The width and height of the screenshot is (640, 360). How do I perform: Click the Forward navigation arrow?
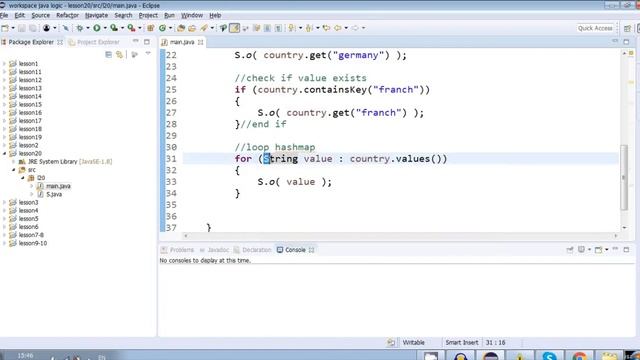355,28
